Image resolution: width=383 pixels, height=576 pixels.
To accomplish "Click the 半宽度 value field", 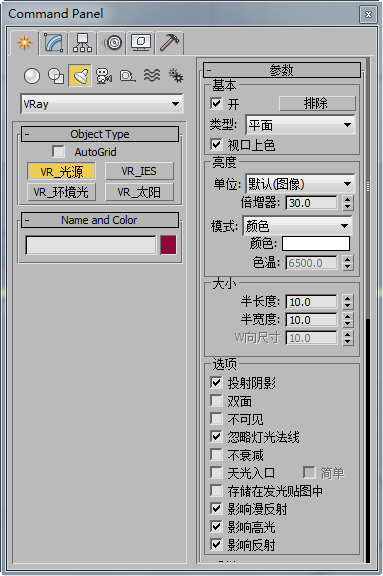I will [x=311, y=320].
